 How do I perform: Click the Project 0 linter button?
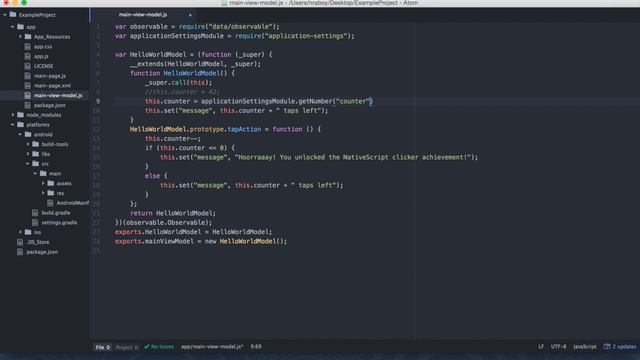(127, 347)
